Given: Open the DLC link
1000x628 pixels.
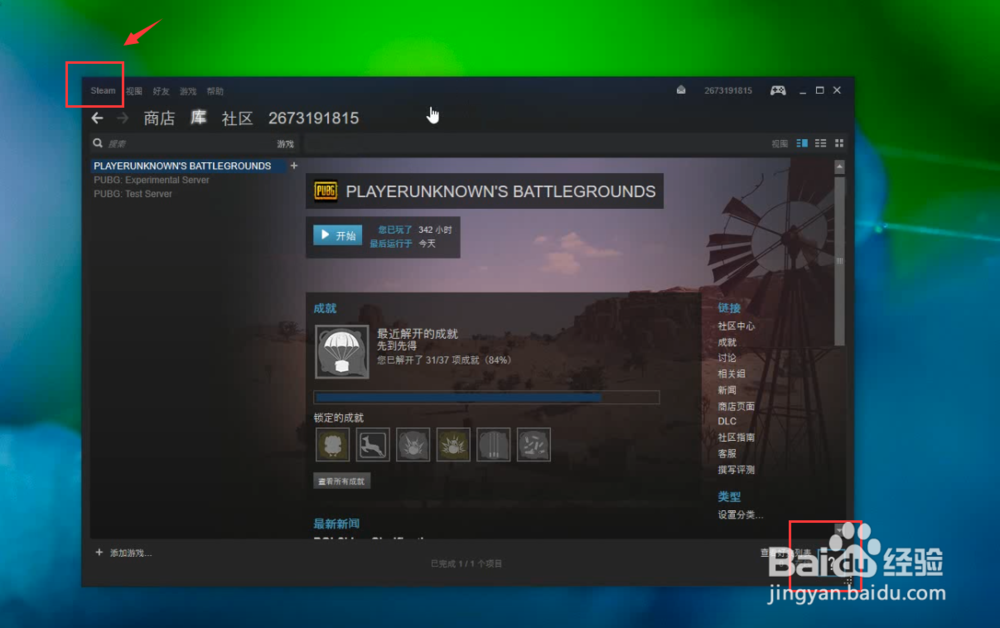Looking at the screenshot, I should click(x=727, y=421).
